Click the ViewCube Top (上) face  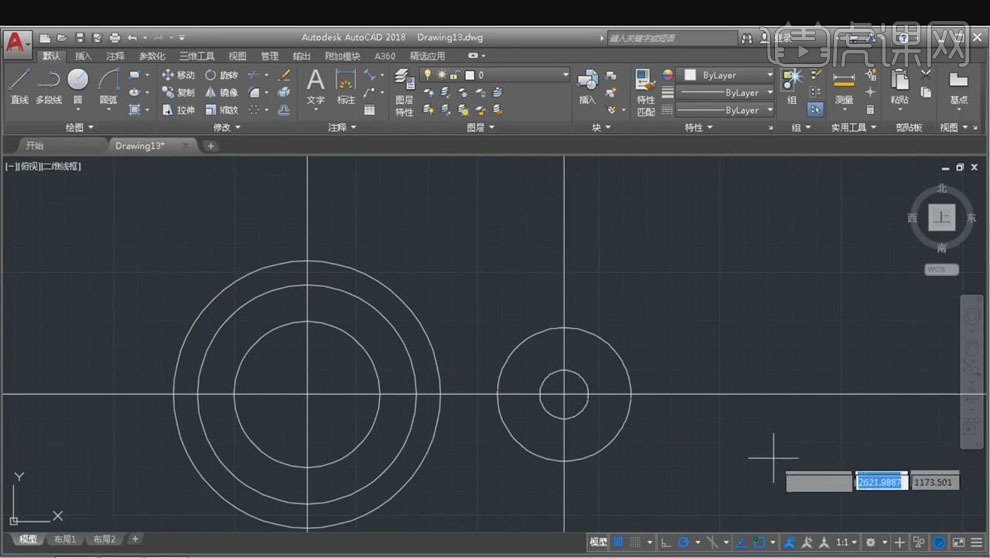click(x=941, y=218)
